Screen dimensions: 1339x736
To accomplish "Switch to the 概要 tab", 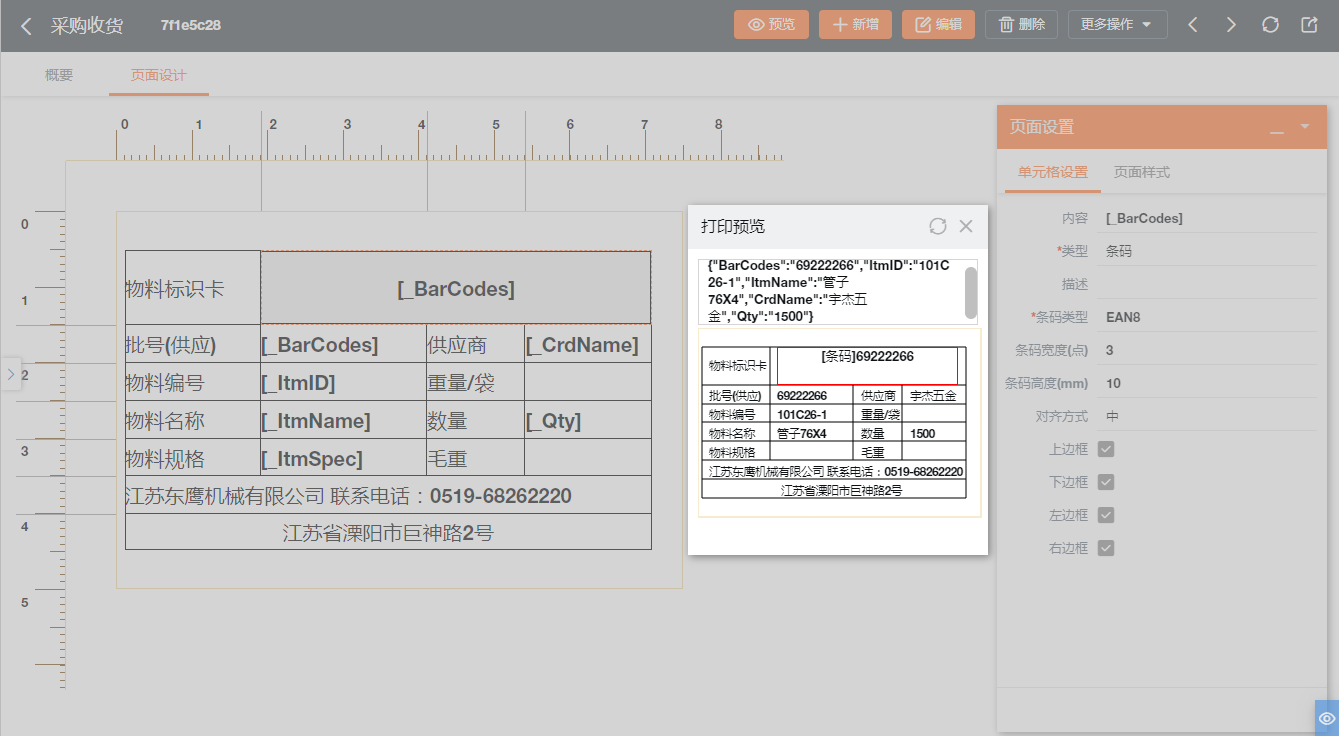I will click(x=59, y=75).
